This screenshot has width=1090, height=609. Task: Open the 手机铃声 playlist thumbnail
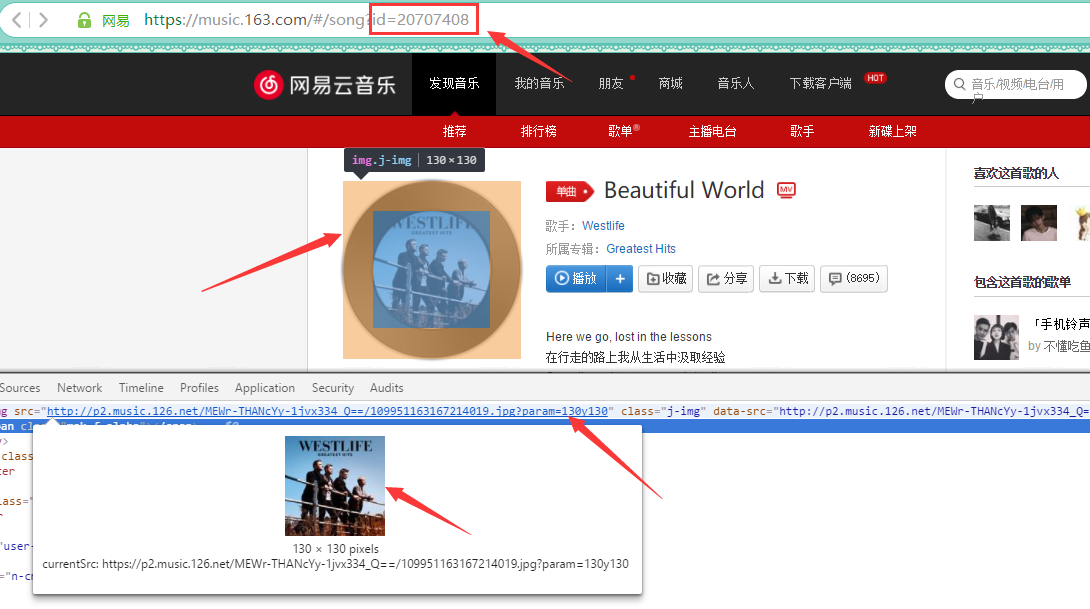(x=996, y=337)
